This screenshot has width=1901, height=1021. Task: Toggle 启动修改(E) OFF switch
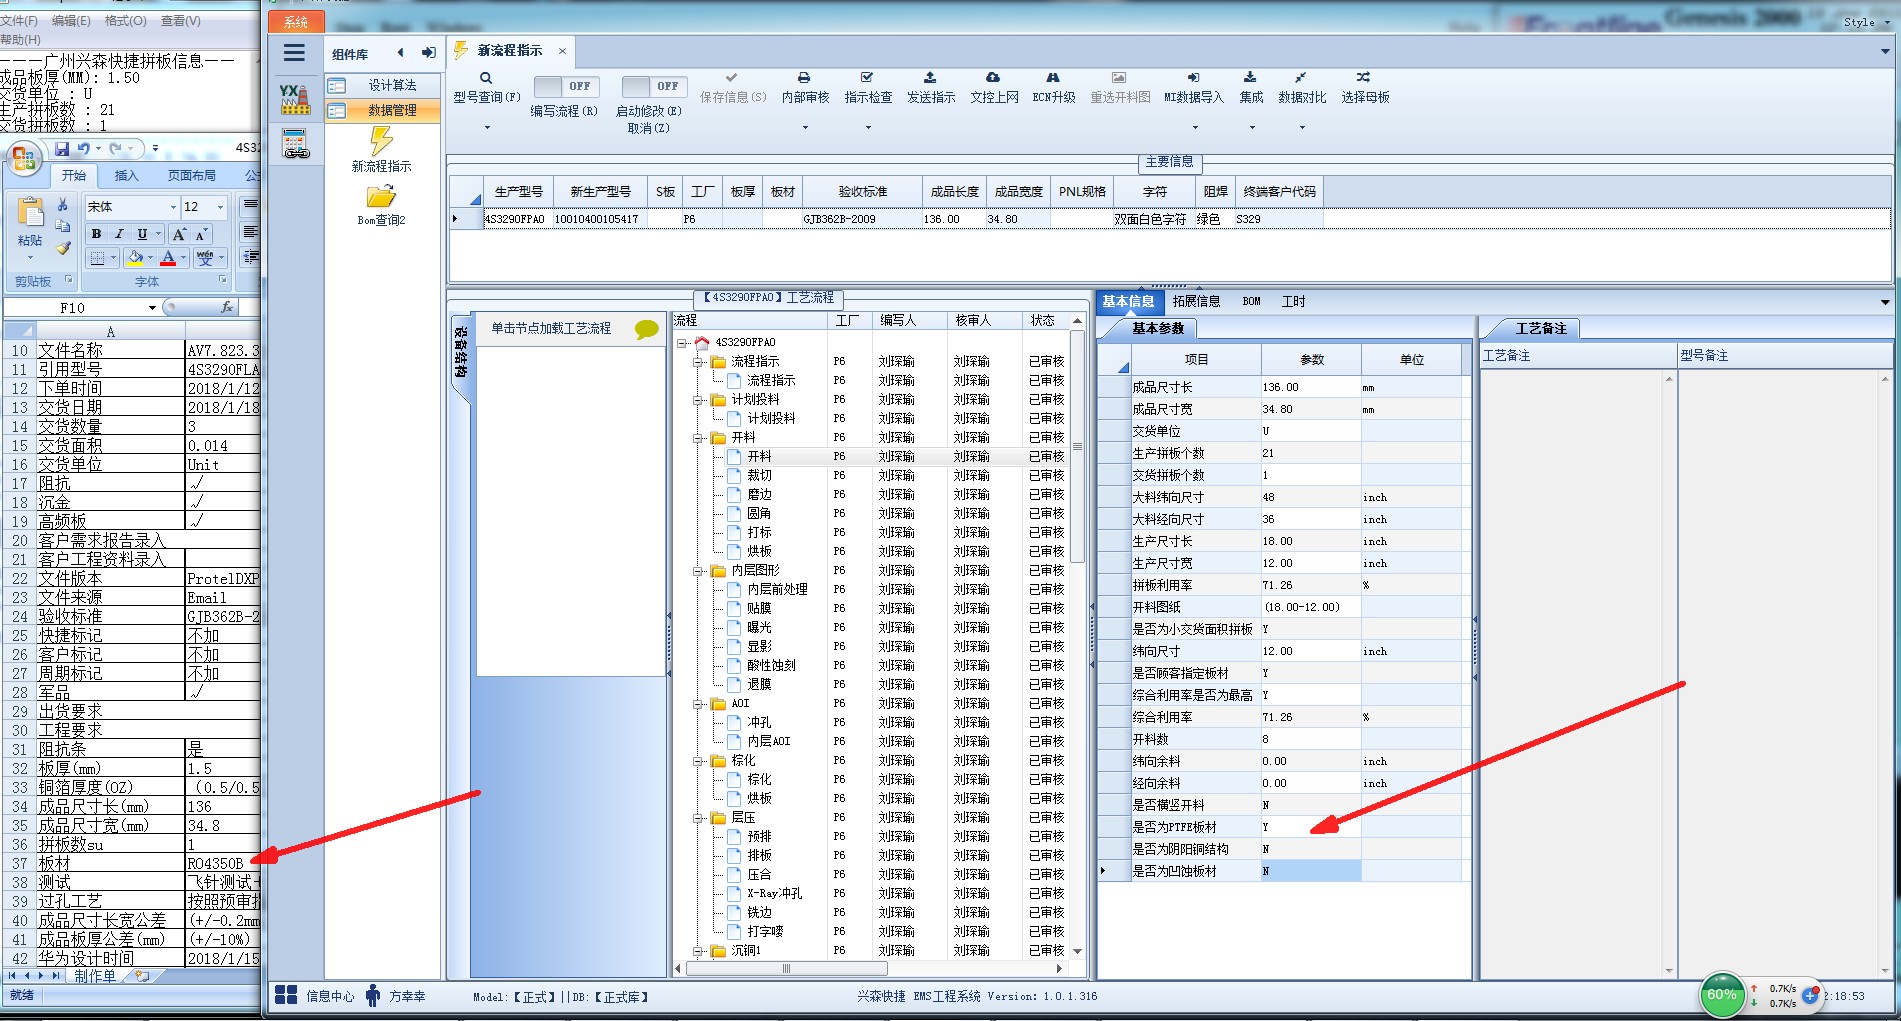click(x=653, y=86)
